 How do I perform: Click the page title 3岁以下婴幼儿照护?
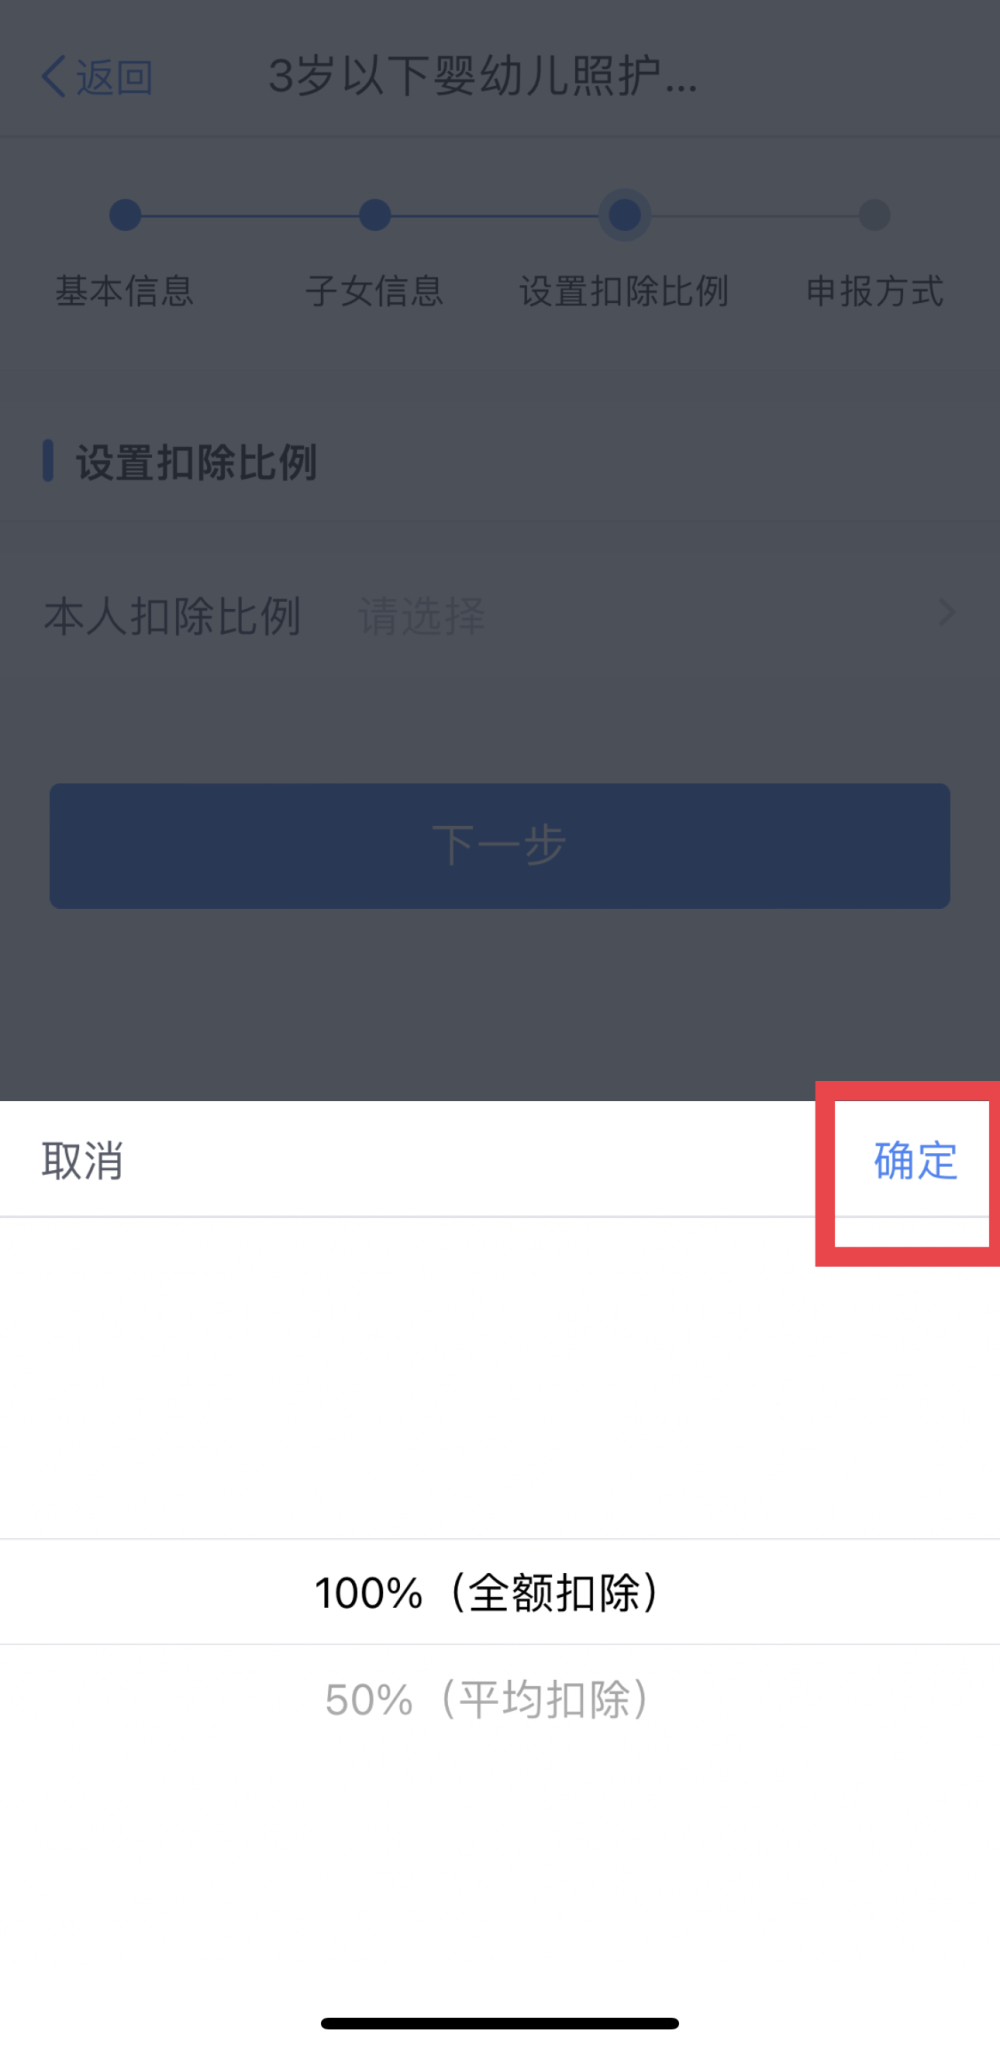coord(483,76)
